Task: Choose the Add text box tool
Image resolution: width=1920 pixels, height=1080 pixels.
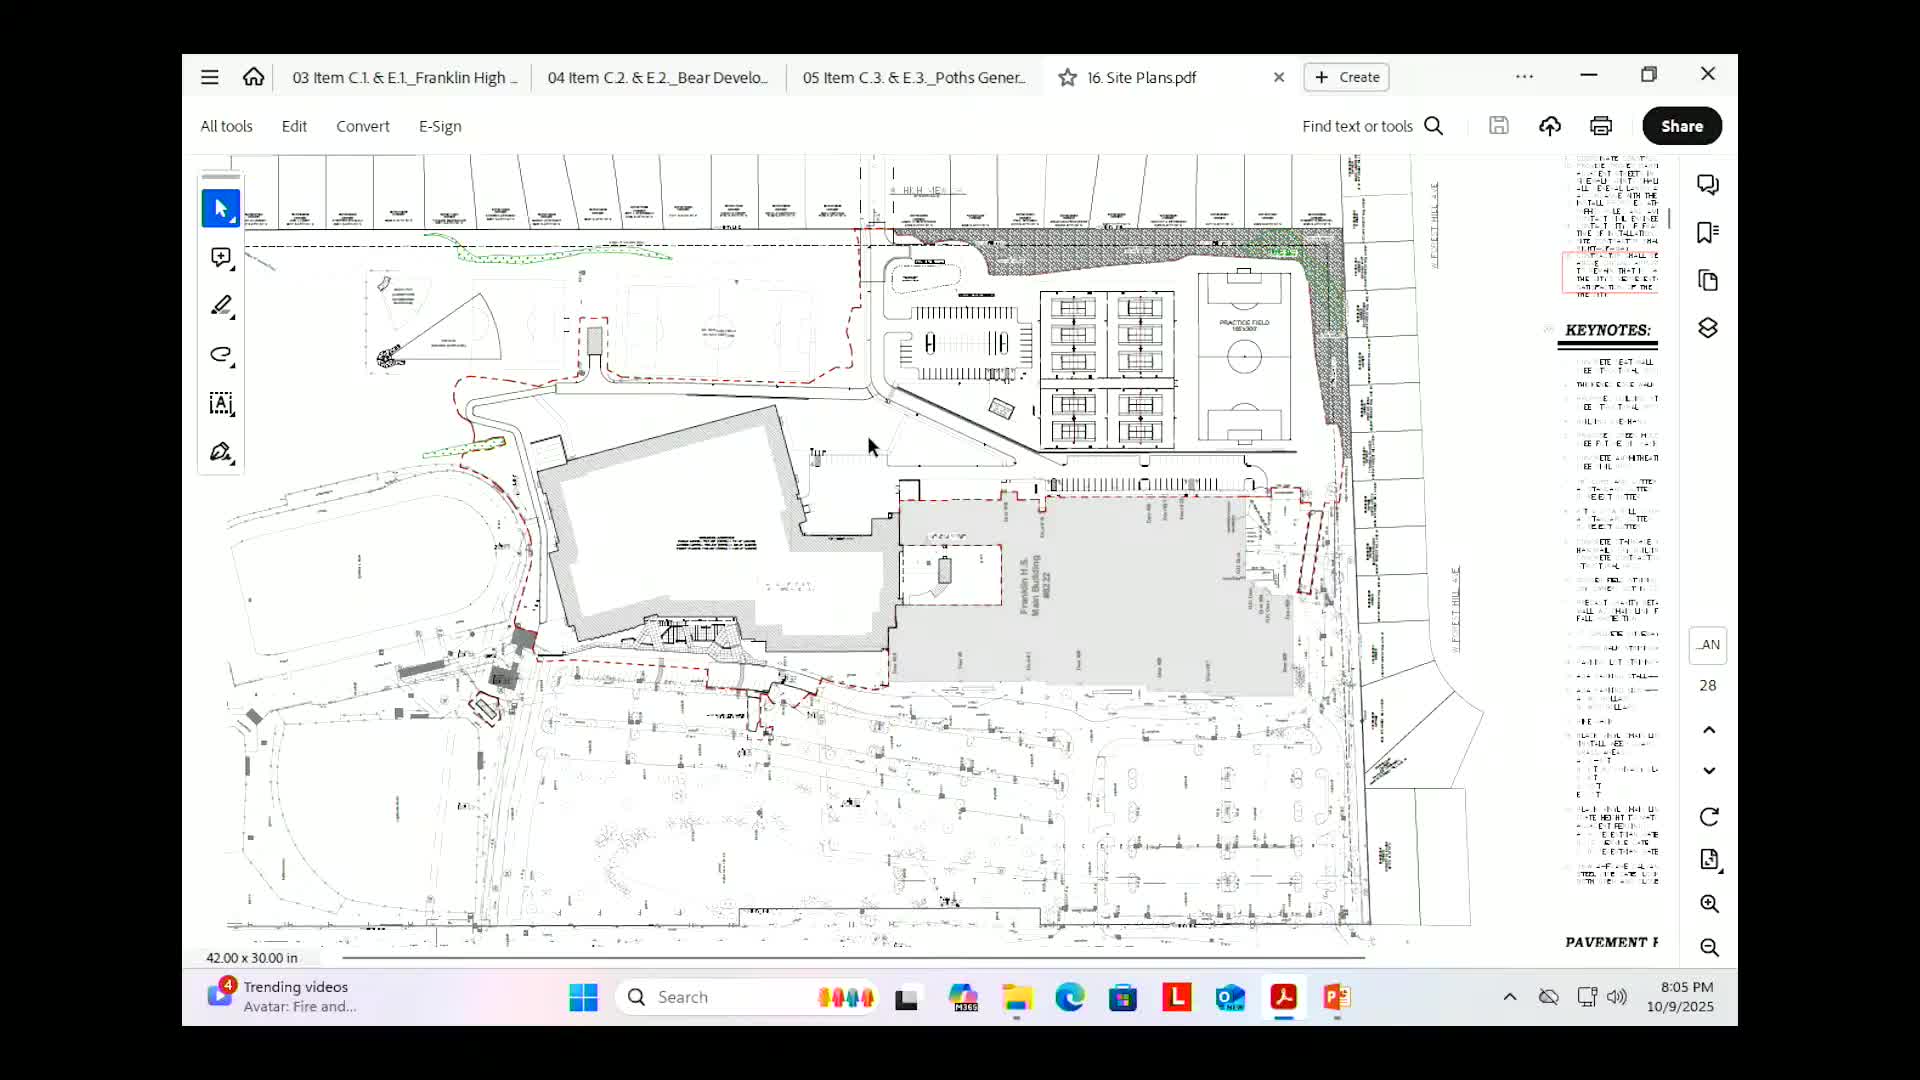Action: click(220, 404)
